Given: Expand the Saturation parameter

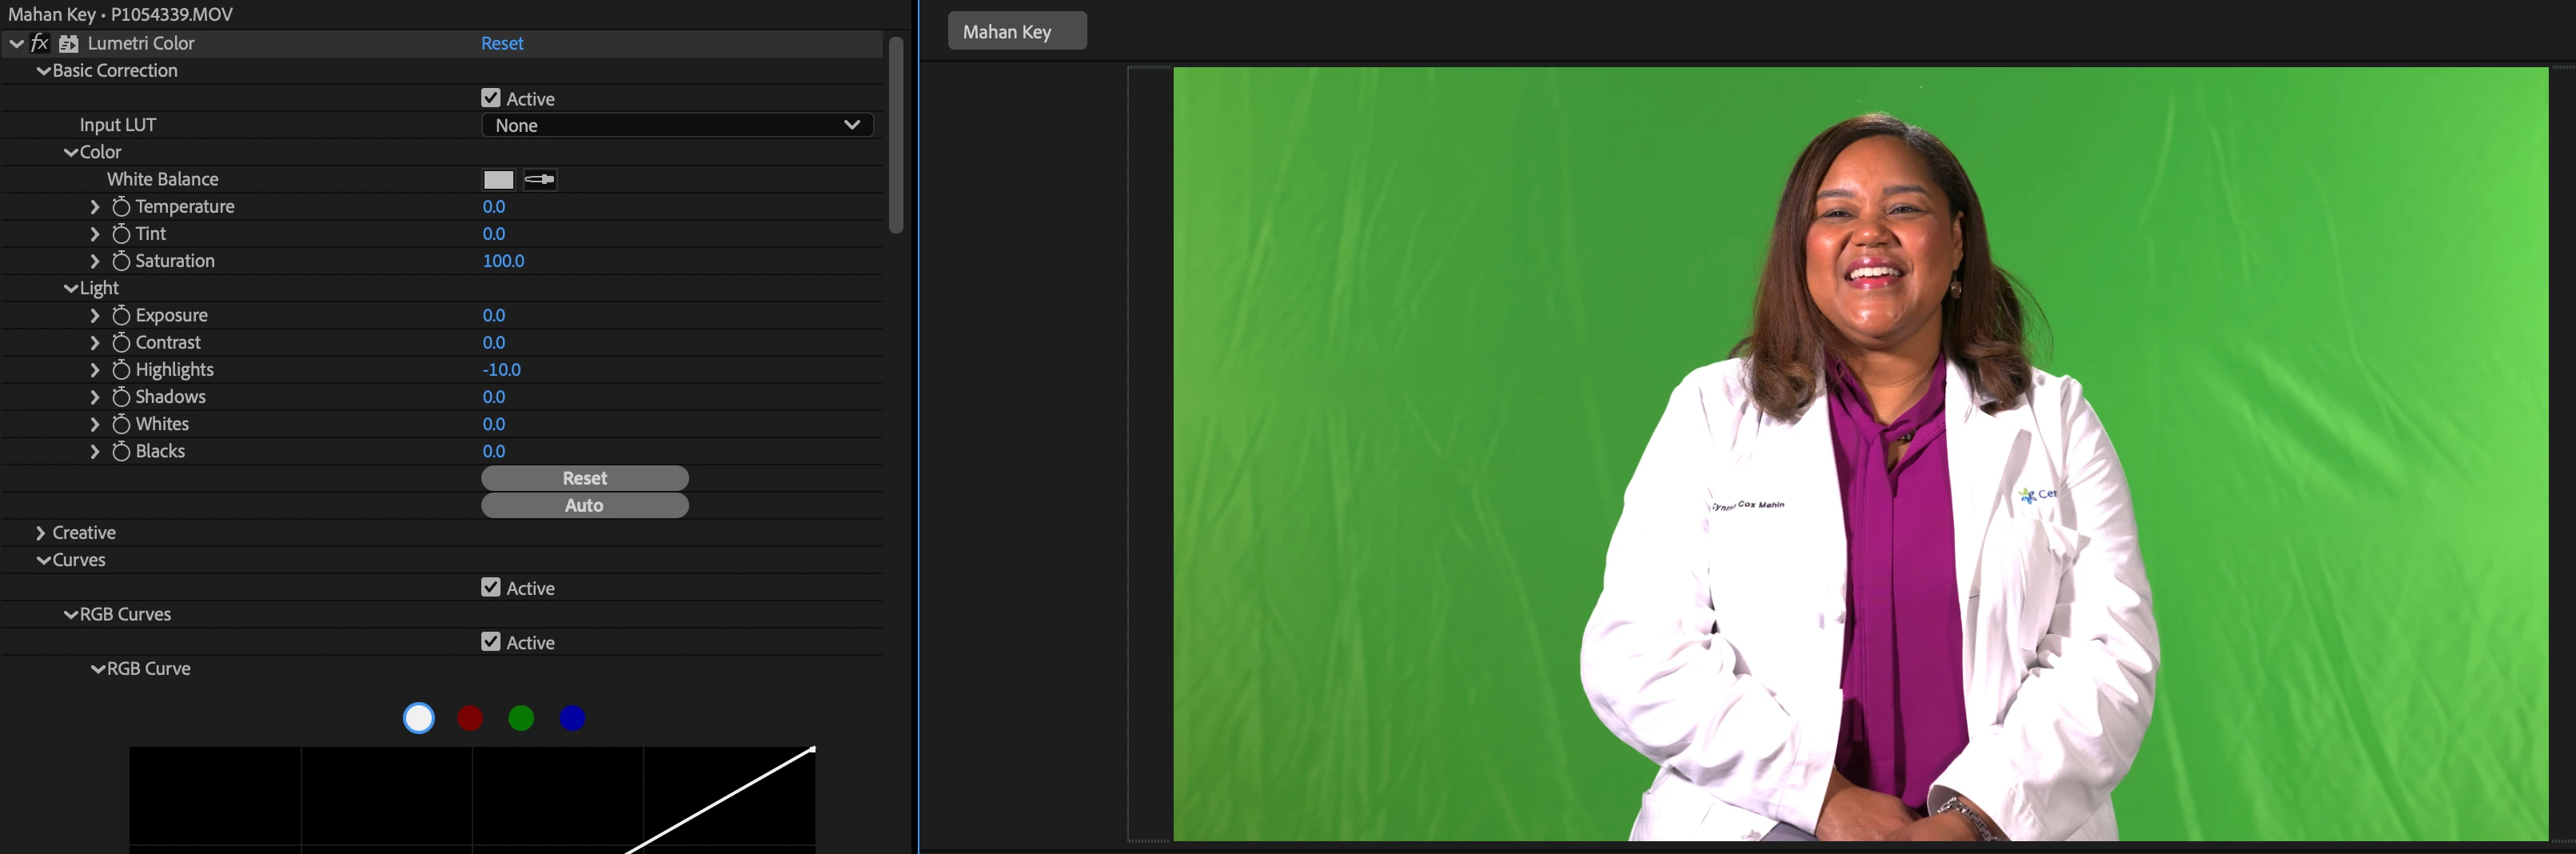Looking at the screenshot, I should pos(95,261).
